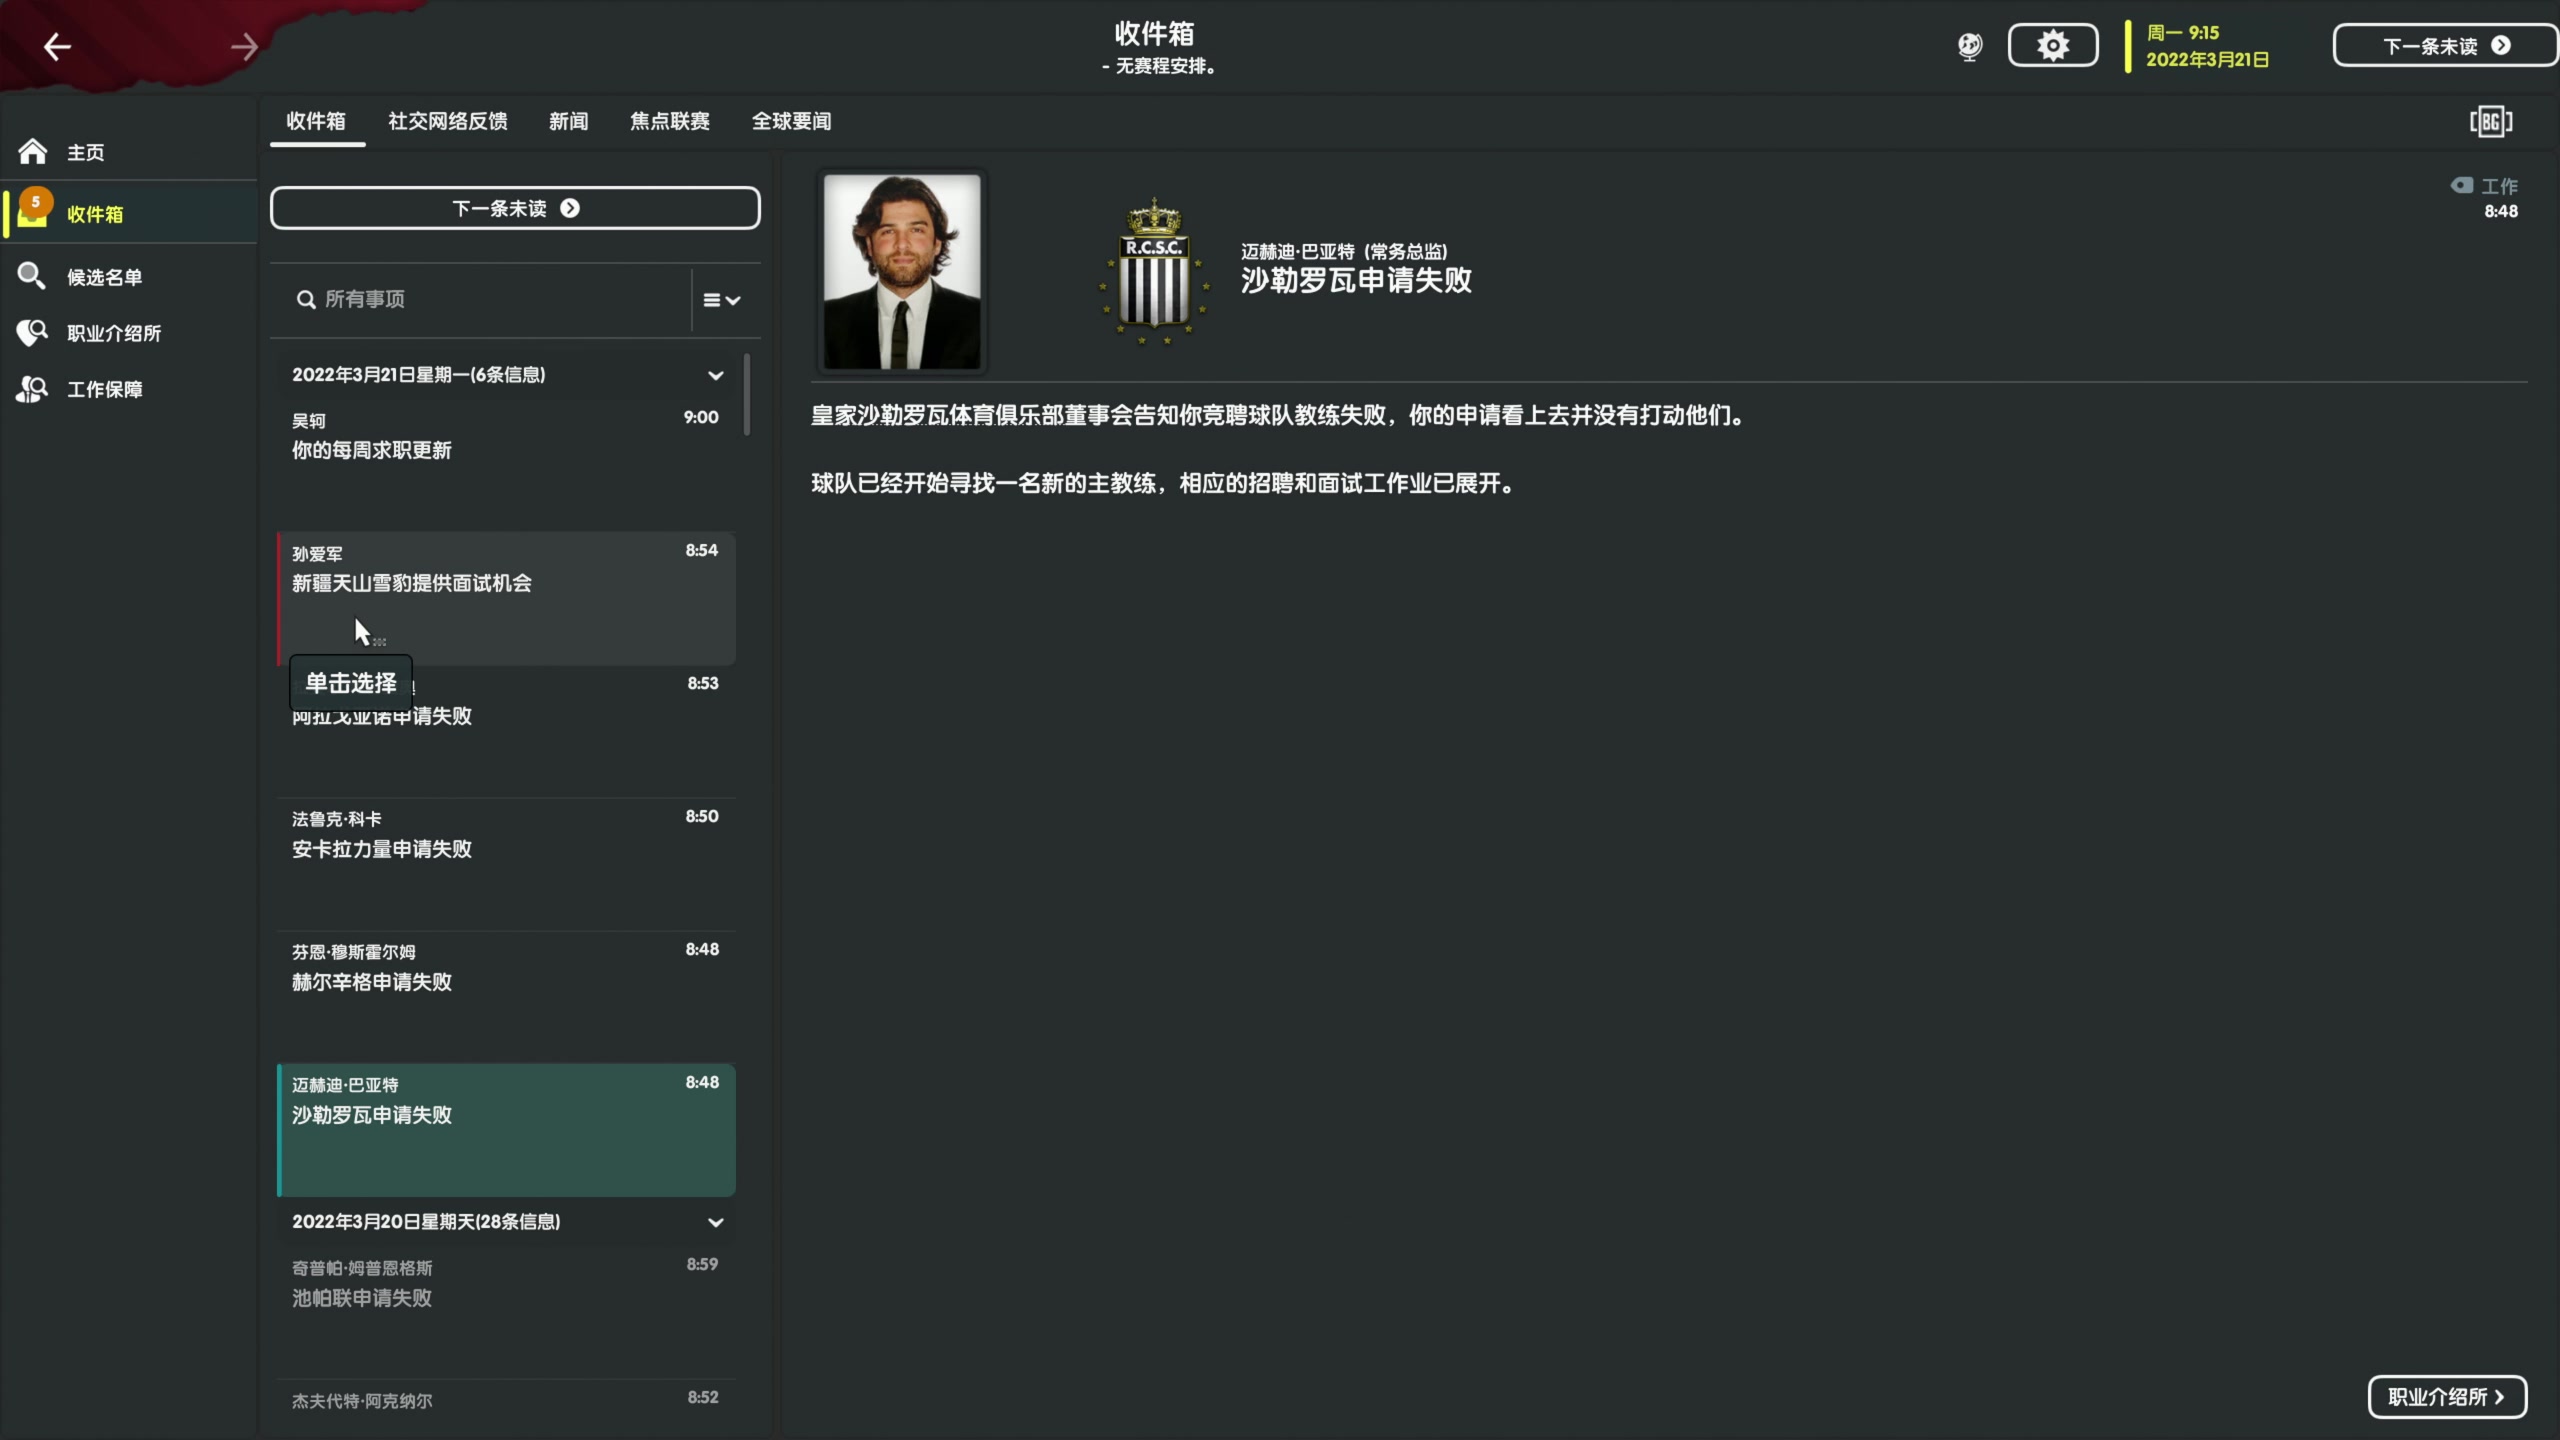
Task: Switch to the 焦点联赛 tab
Action: tap(669, 121)
